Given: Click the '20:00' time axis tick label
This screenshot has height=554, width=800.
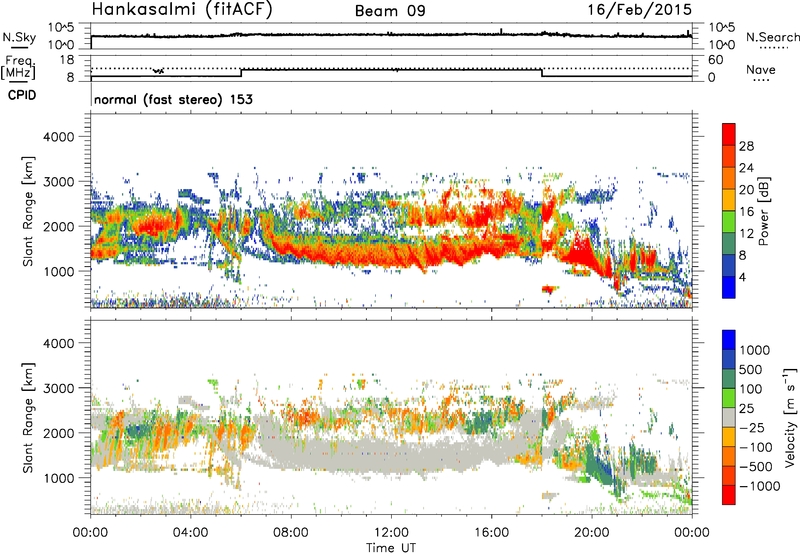Looking at the screenshot, I should pos(592,533).
